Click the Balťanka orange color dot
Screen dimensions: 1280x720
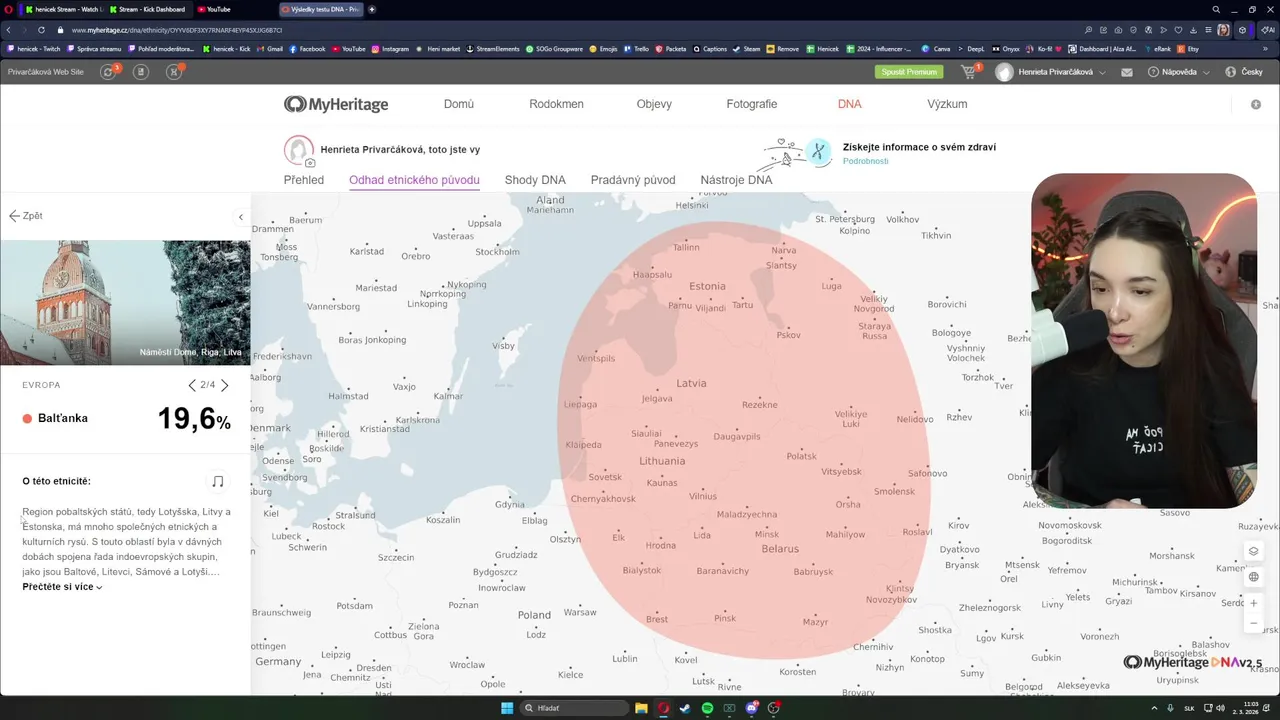tap(27, 418)
